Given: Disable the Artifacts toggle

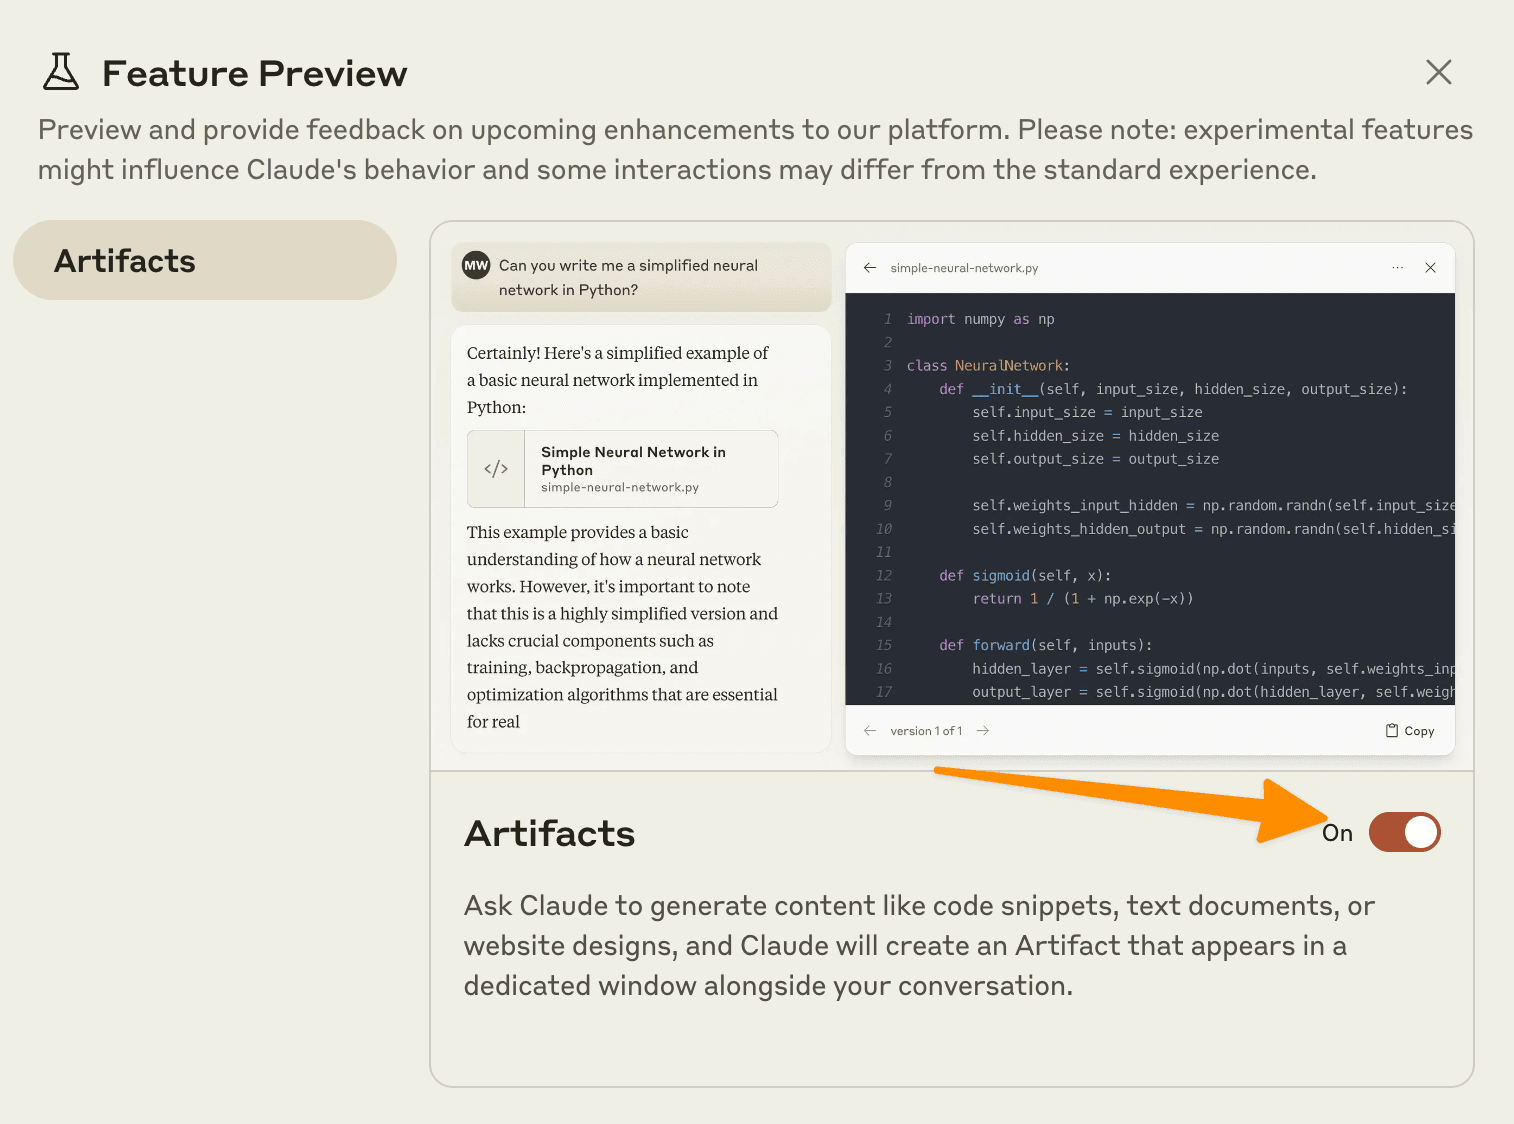Looking at the screenshot, I should (x=1404, y=831).
